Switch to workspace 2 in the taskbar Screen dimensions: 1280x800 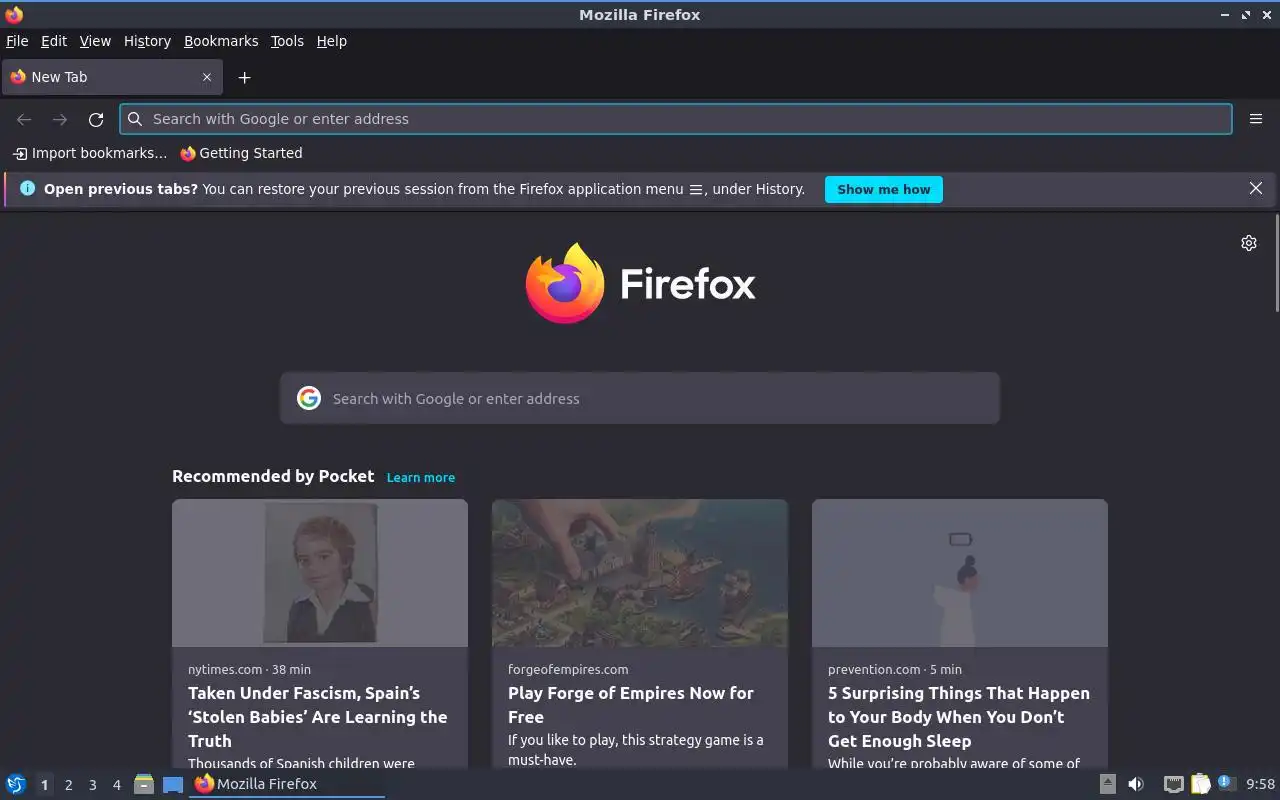coord(68,785)
